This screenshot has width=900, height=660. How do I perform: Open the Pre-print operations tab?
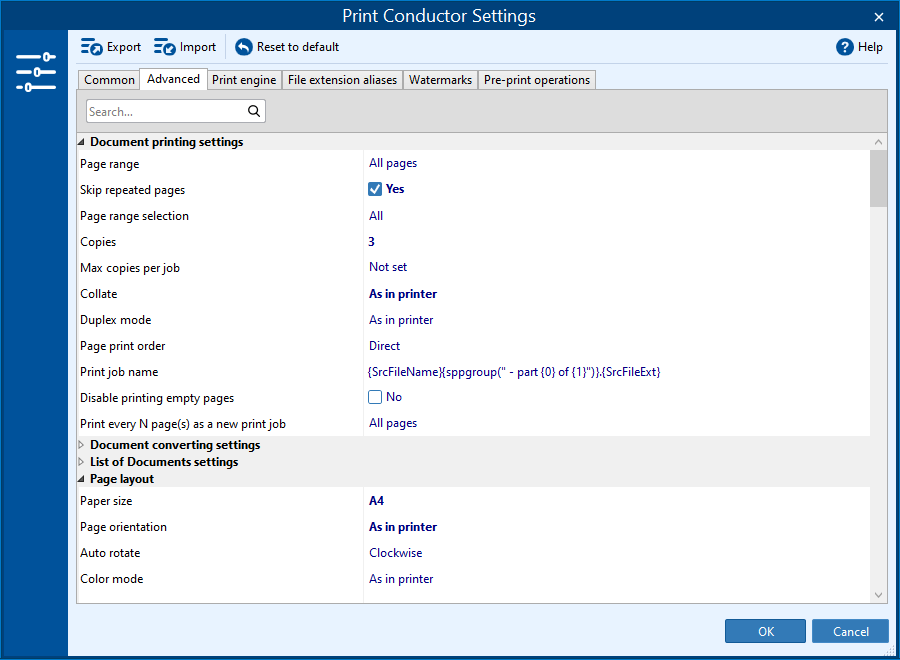(536, 79)
